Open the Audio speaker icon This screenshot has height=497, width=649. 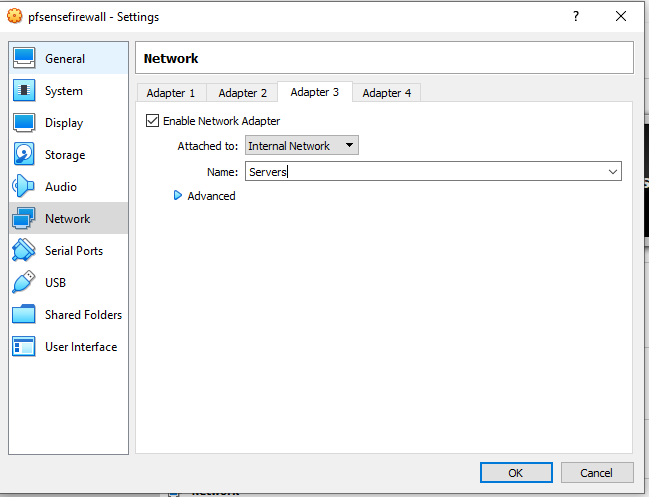23,186
